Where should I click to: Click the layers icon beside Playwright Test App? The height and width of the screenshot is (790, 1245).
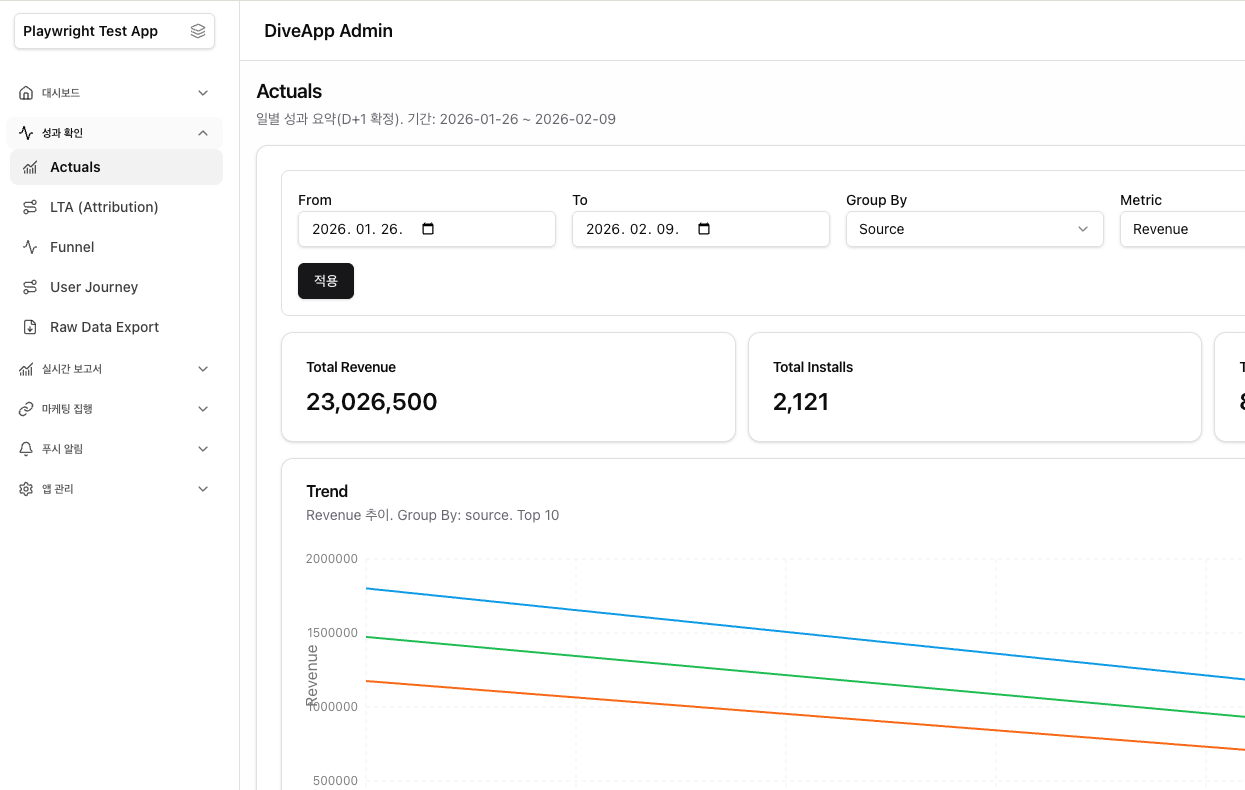tap(198, 31)
